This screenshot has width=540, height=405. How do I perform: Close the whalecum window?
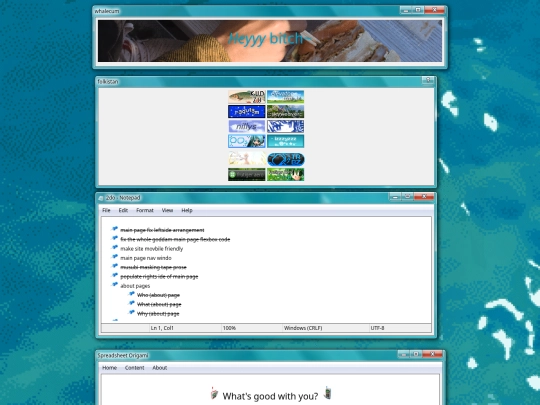(434, 10)
